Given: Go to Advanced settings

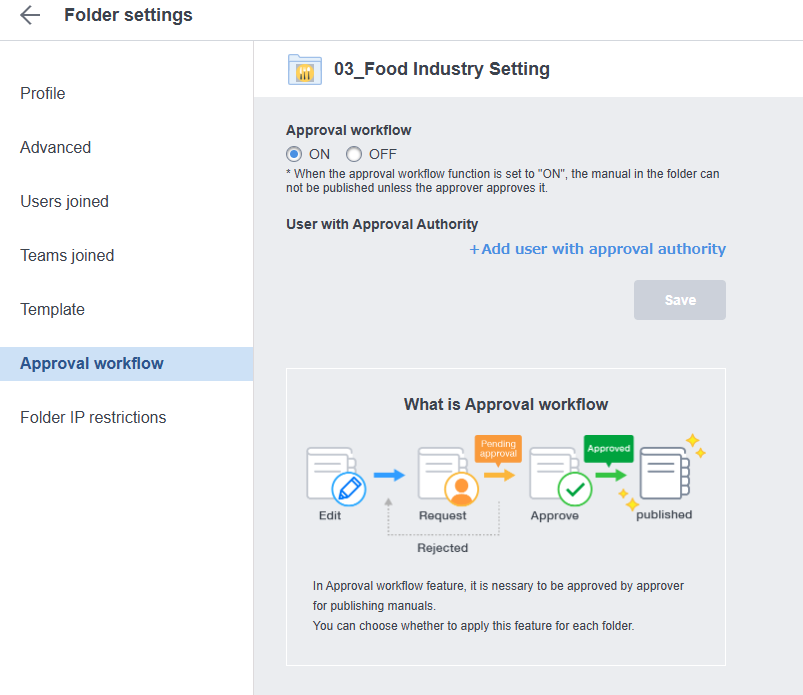Looking at the screenshot, I should (56, 148).
